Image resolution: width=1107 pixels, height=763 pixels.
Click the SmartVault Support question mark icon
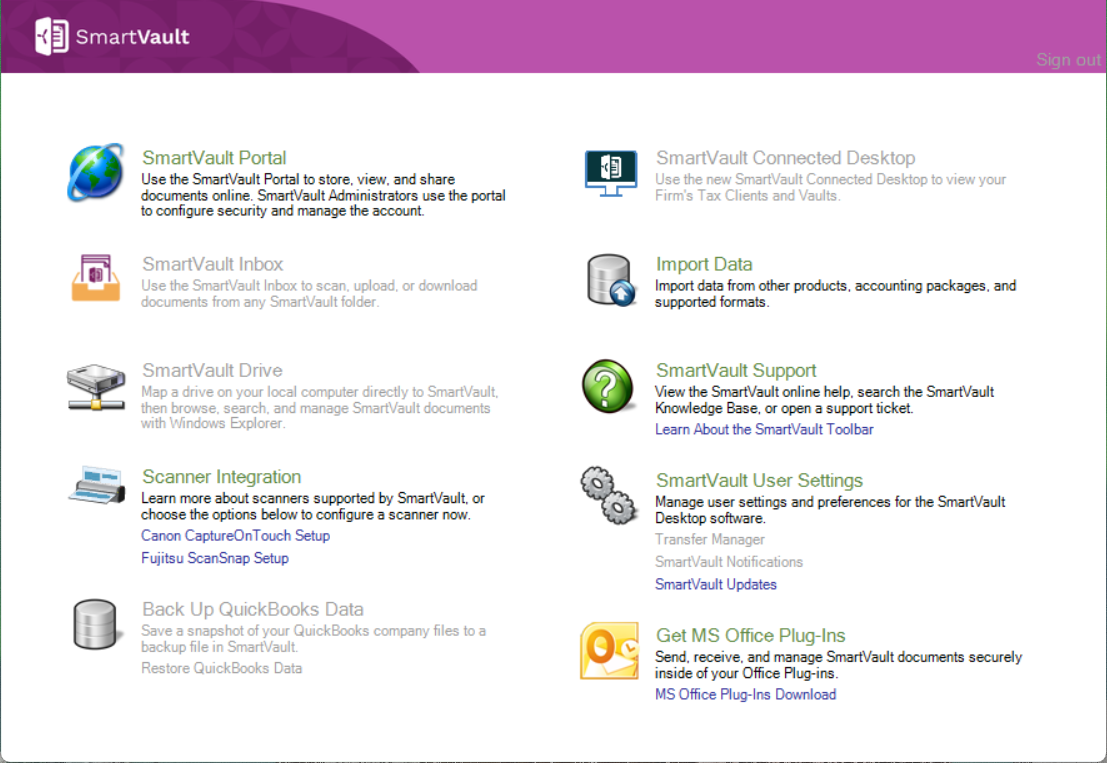608,386
